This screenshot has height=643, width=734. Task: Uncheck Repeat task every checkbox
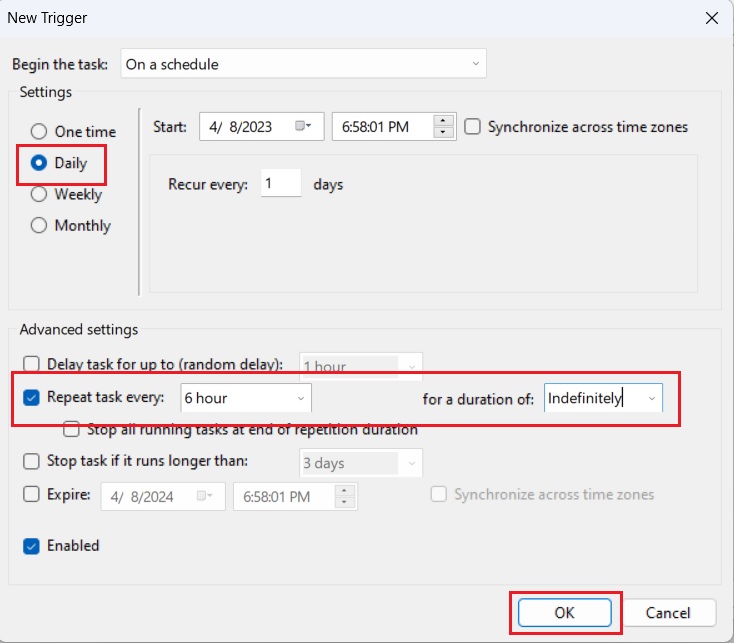click(x=31, y=398)
